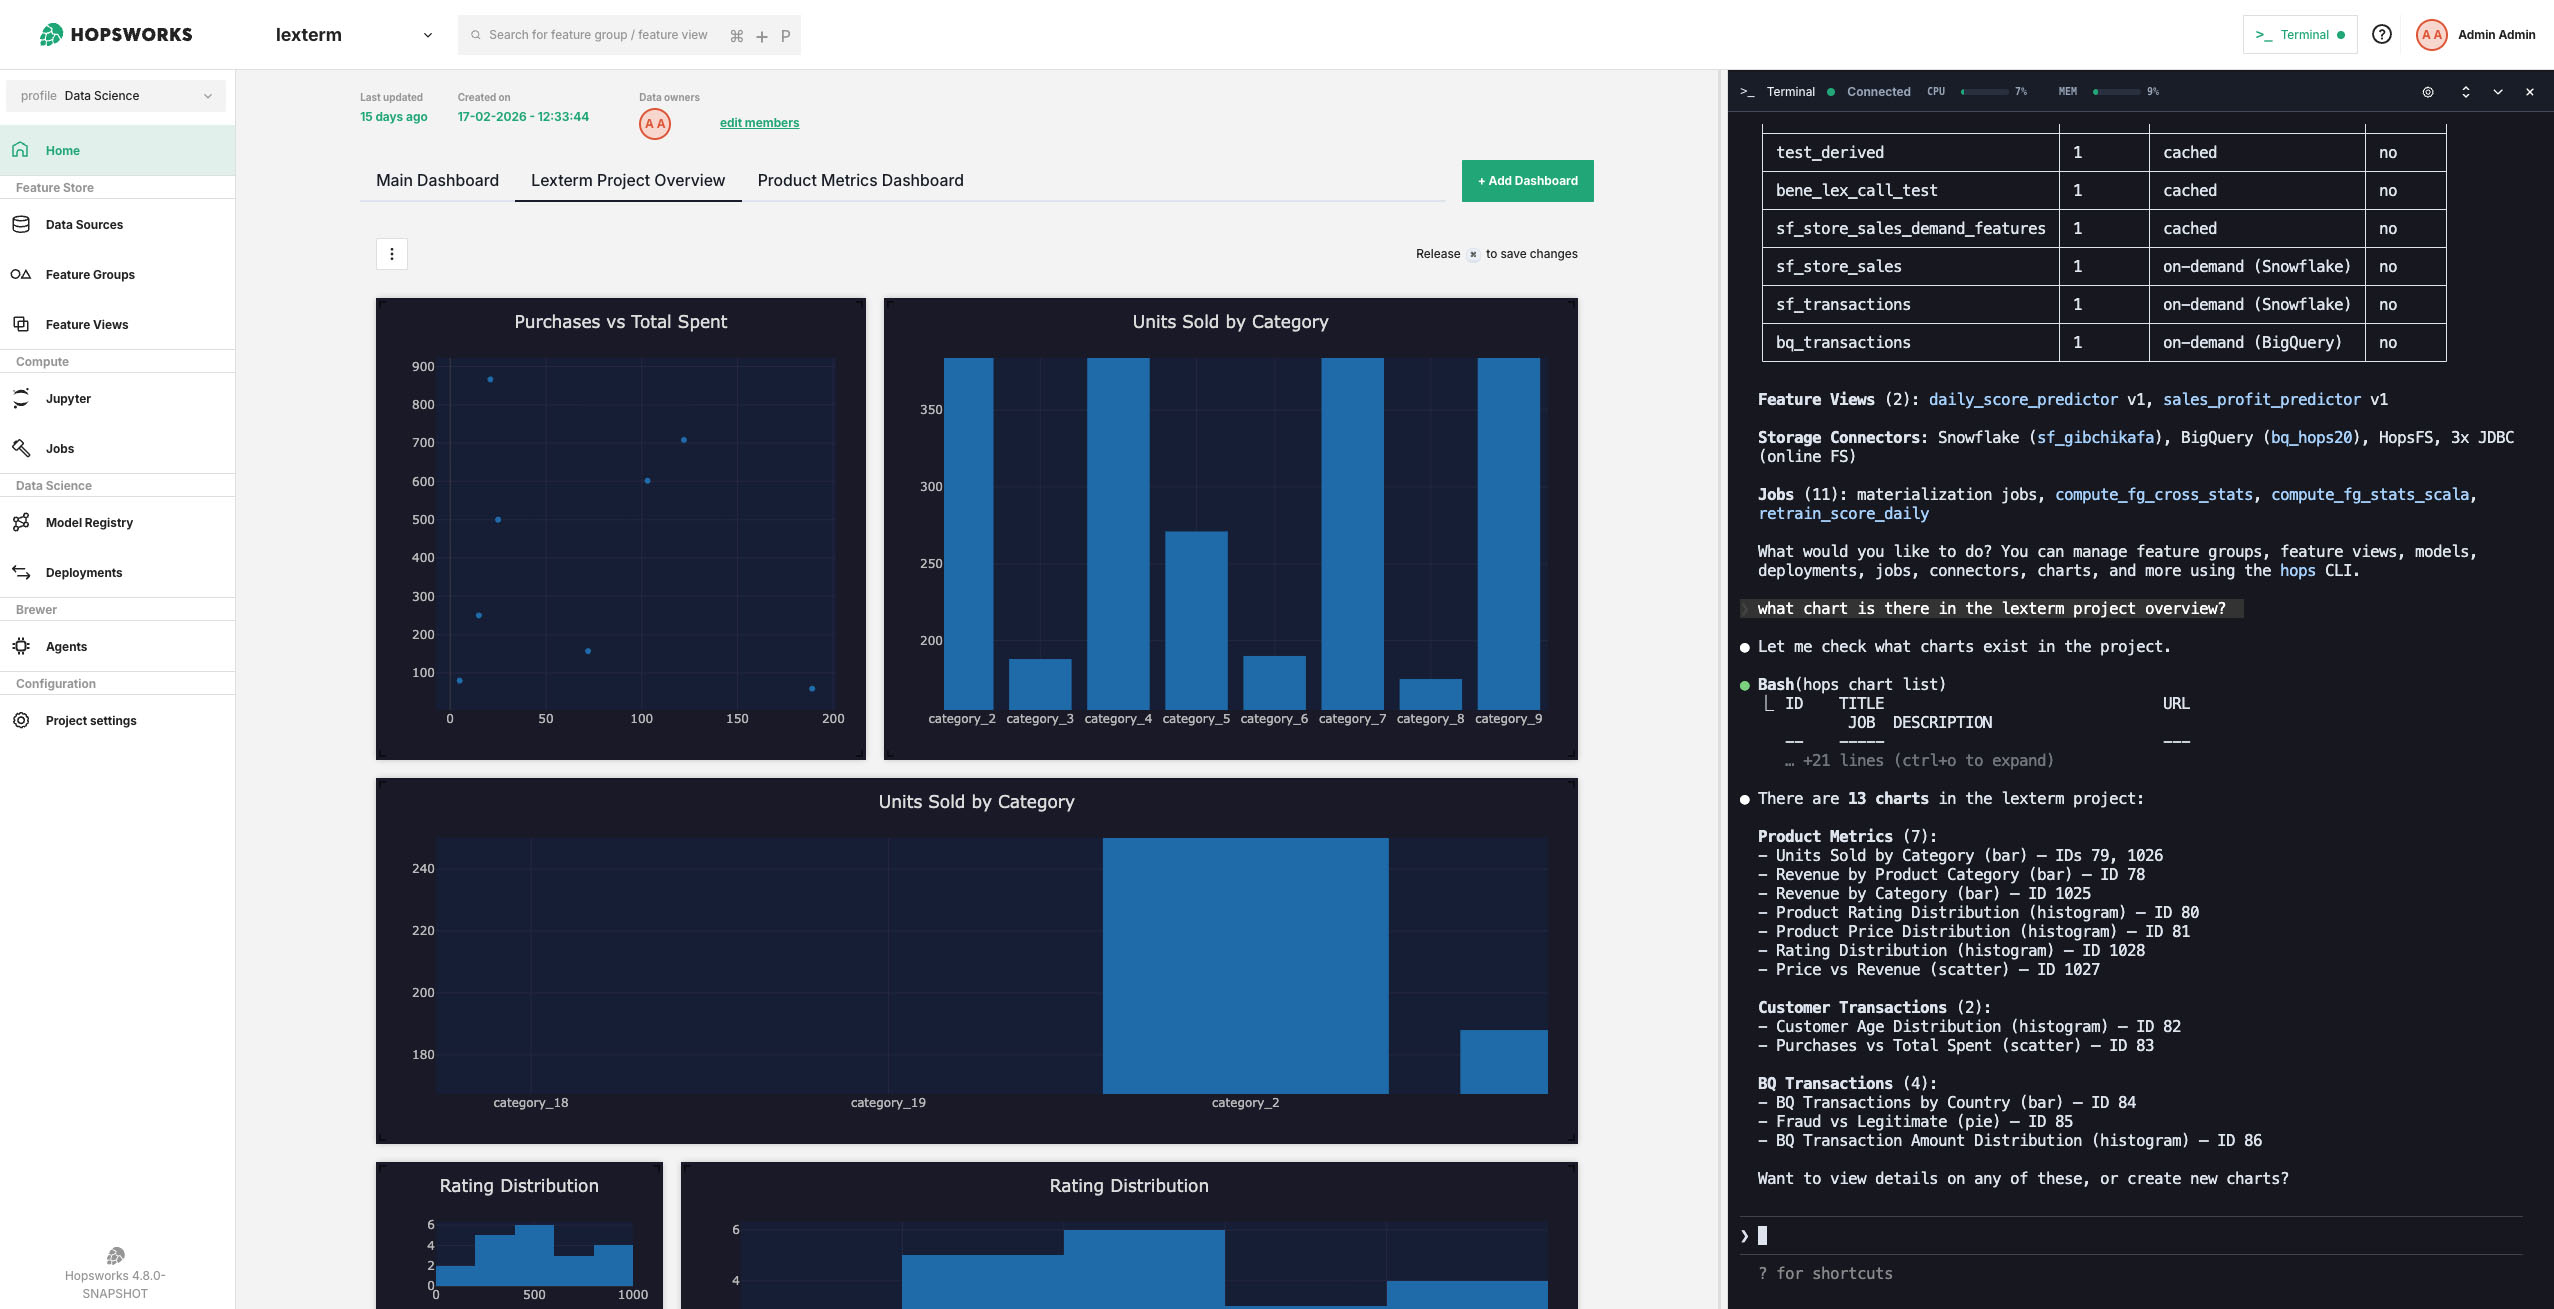This screenshot has width=2554, height=1309.
Task: Toggle terminal panel expand size arrows
Action: coord(2466,92)
